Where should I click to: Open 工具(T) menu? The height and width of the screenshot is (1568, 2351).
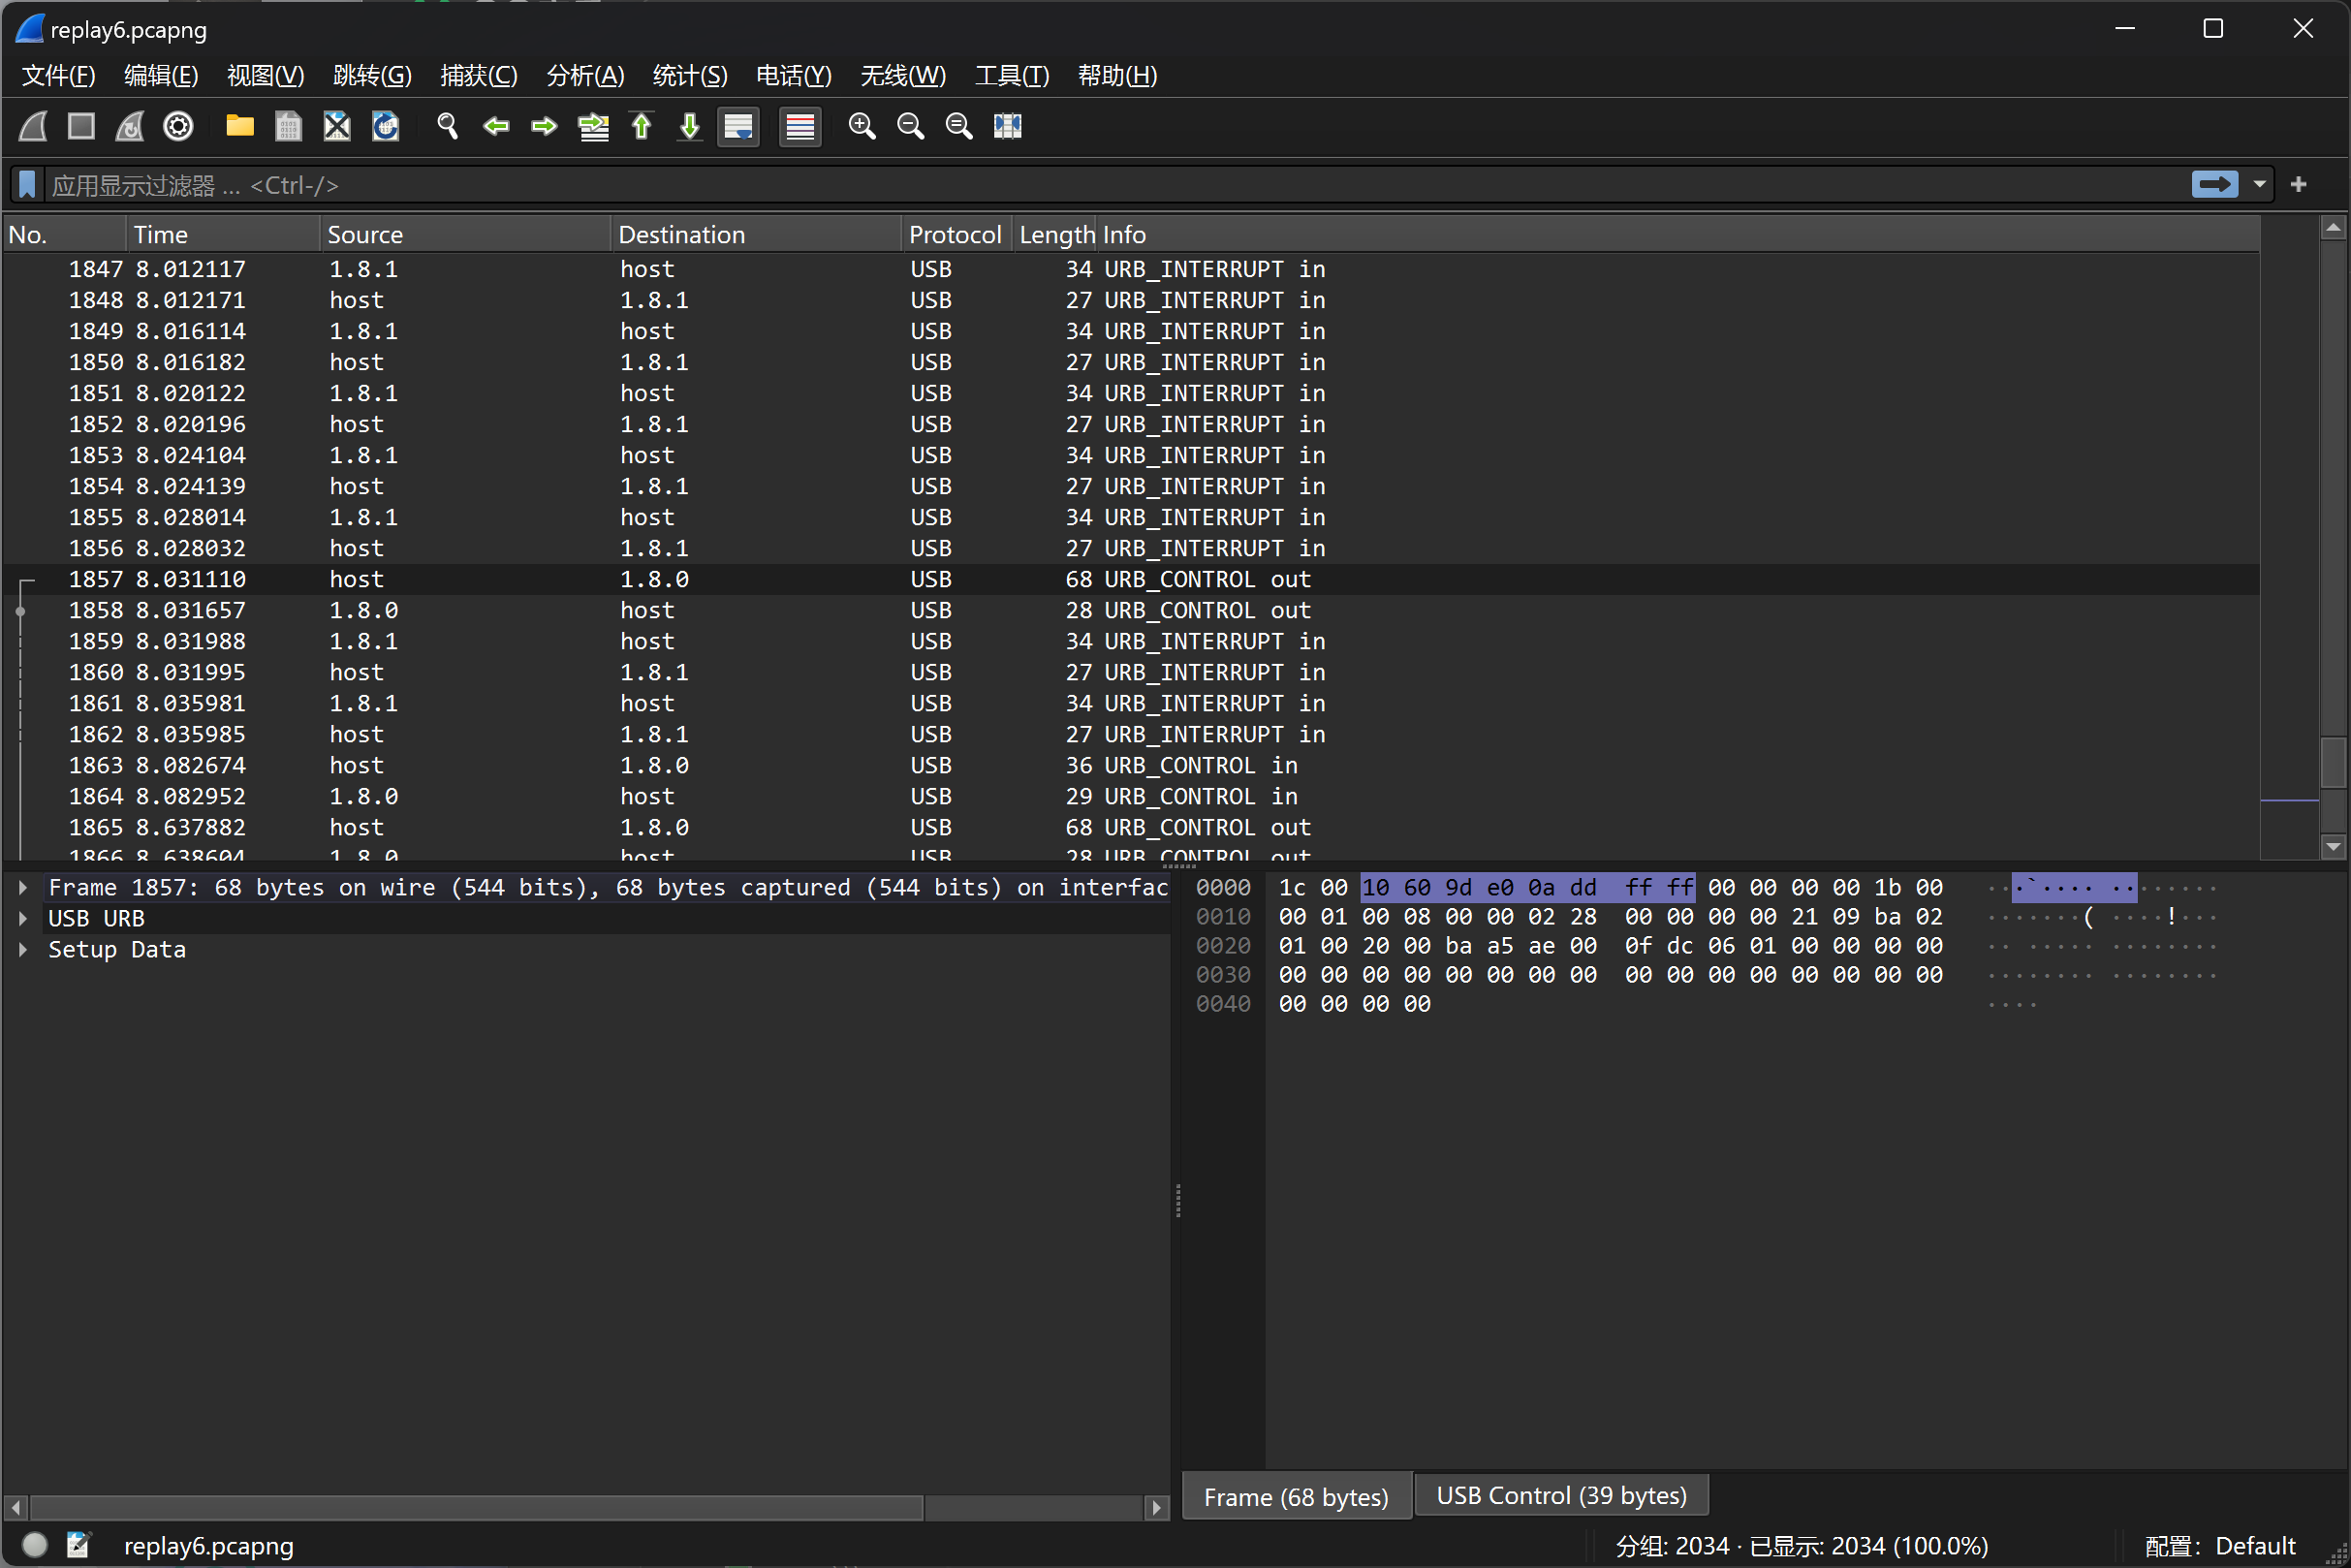point(1012,76)
